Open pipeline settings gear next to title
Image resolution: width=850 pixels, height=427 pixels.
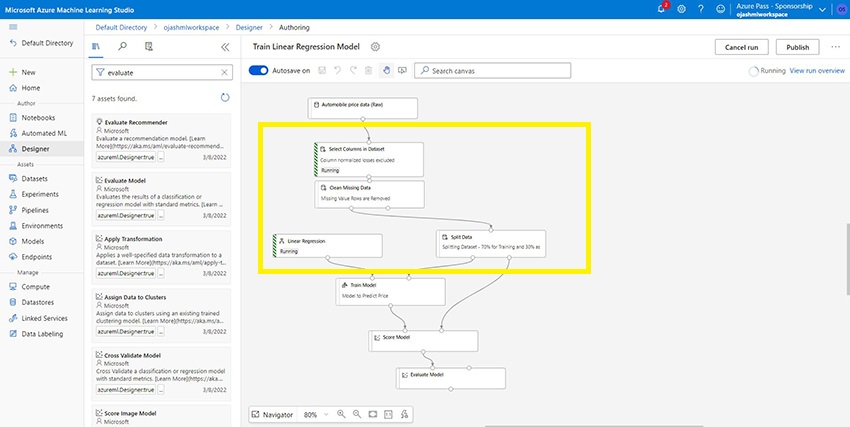[x=375, y=47]
